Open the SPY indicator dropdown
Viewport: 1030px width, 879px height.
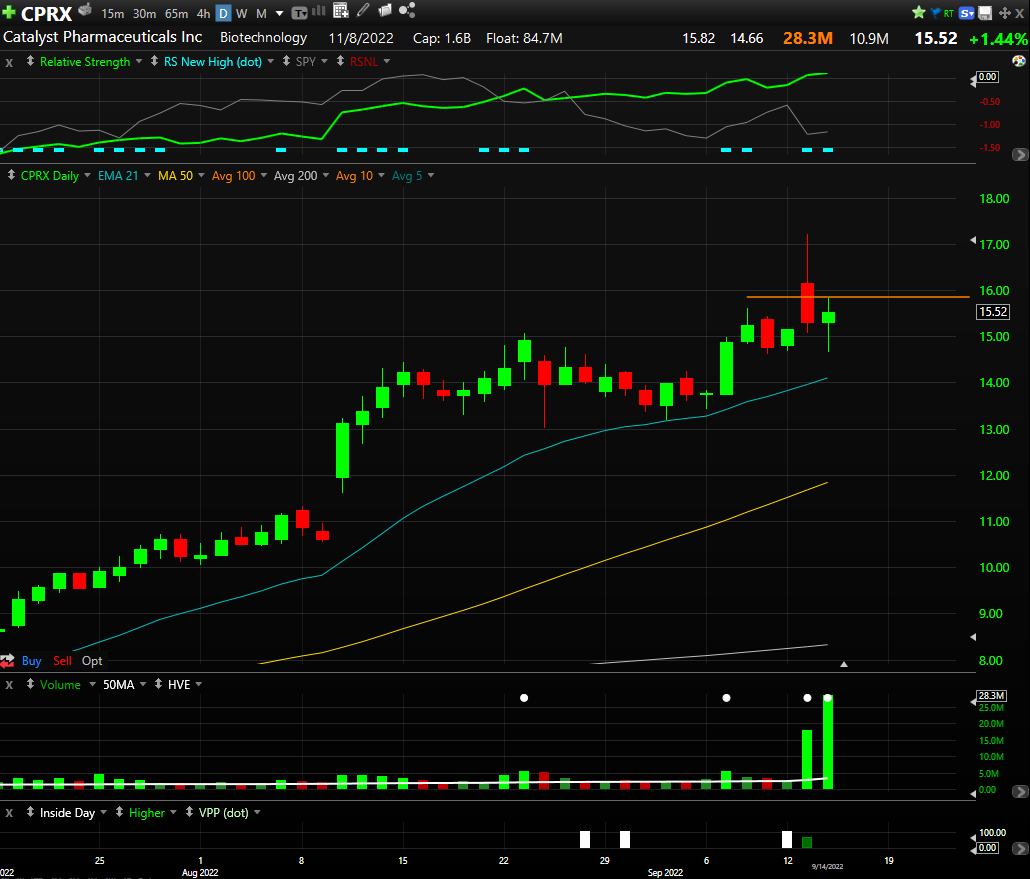coord(325,62)
